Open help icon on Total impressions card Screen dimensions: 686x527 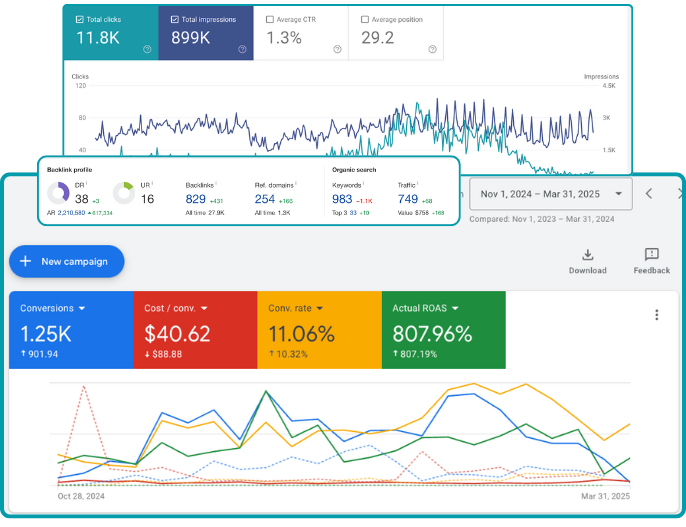pos(242,49)
